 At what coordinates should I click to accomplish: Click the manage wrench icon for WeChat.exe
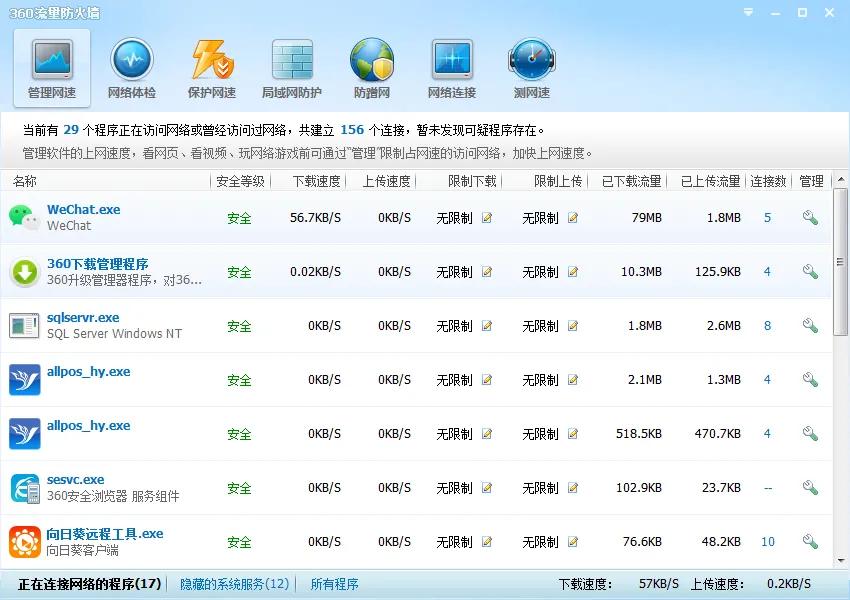click(x=810, y=217)
